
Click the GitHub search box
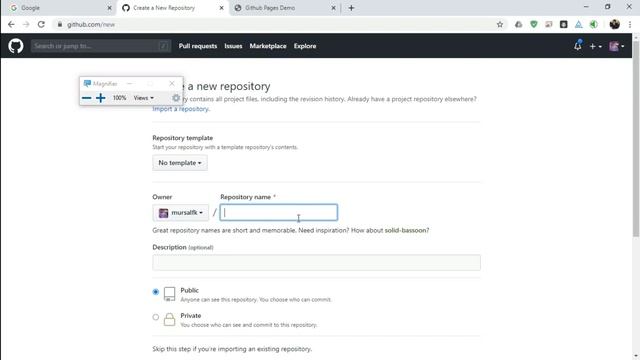point(101,46)
